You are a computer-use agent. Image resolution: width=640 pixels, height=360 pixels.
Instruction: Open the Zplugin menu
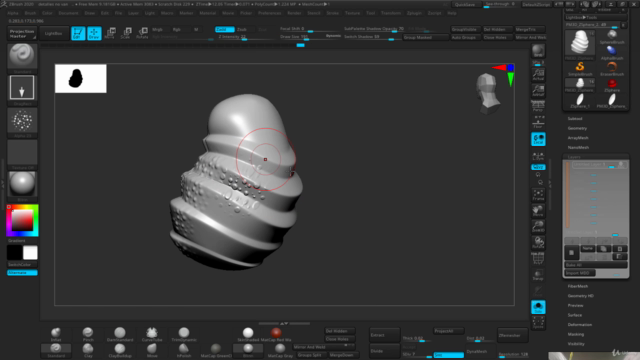(x=414, y=13)
